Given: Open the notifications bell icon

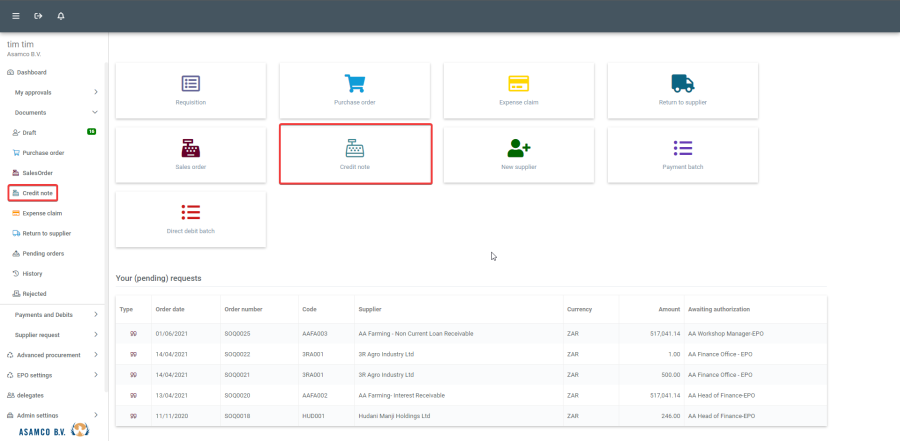Looking at the screenshot, I should pos(61,16).
